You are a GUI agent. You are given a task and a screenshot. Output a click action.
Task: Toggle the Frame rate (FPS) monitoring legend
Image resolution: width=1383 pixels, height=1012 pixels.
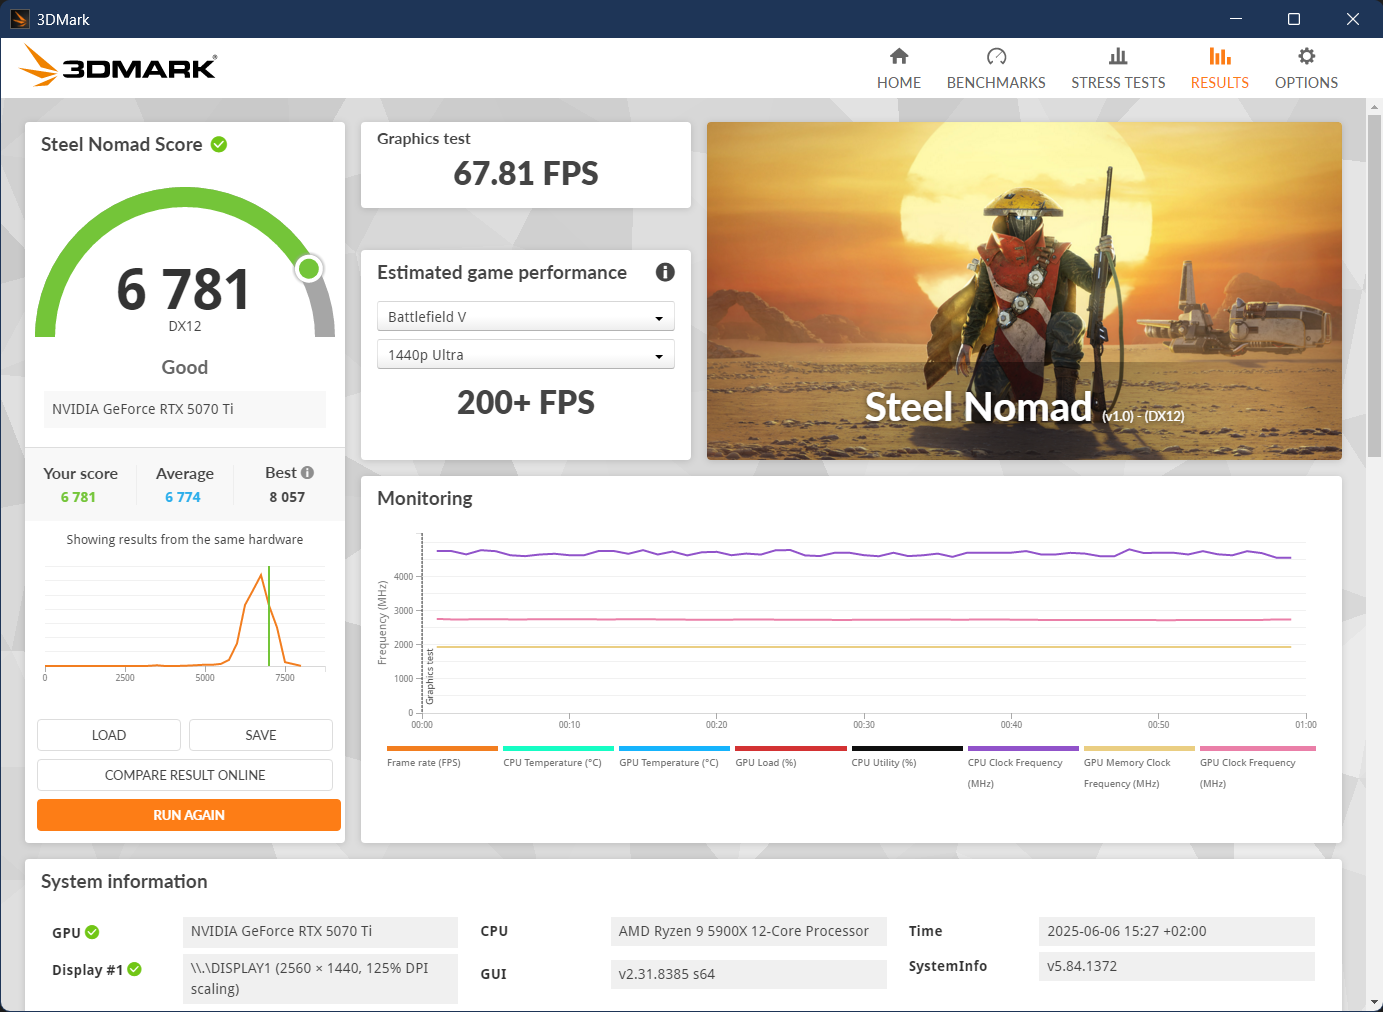point(441,755)
